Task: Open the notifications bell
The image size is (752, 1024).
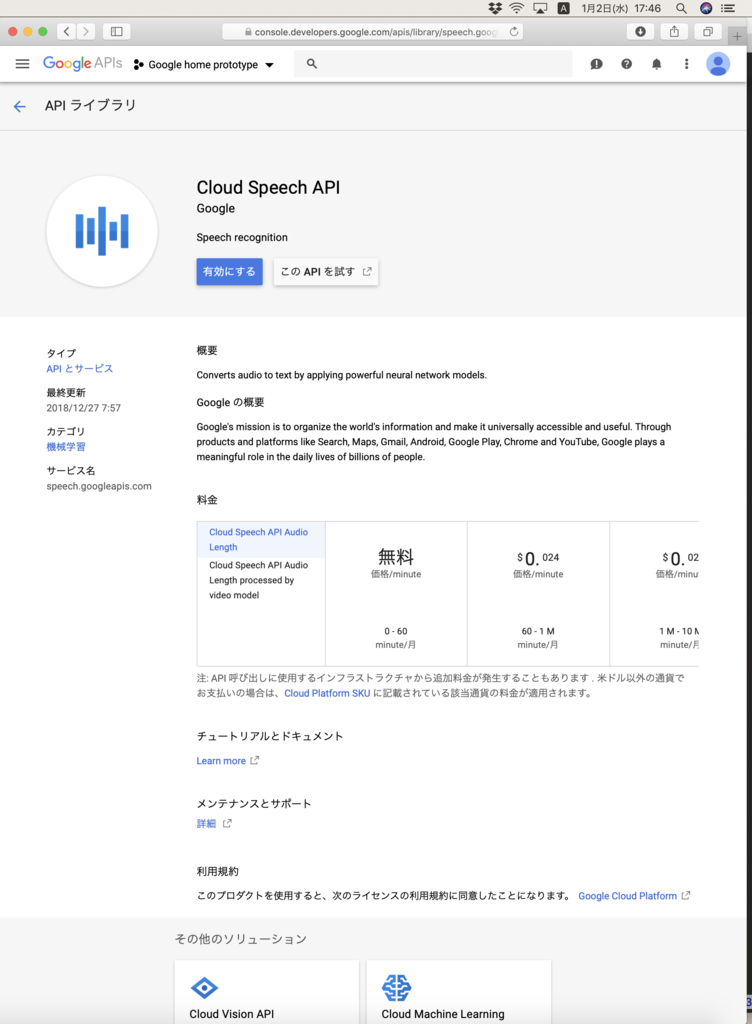Action: click(x=657, y=64)
